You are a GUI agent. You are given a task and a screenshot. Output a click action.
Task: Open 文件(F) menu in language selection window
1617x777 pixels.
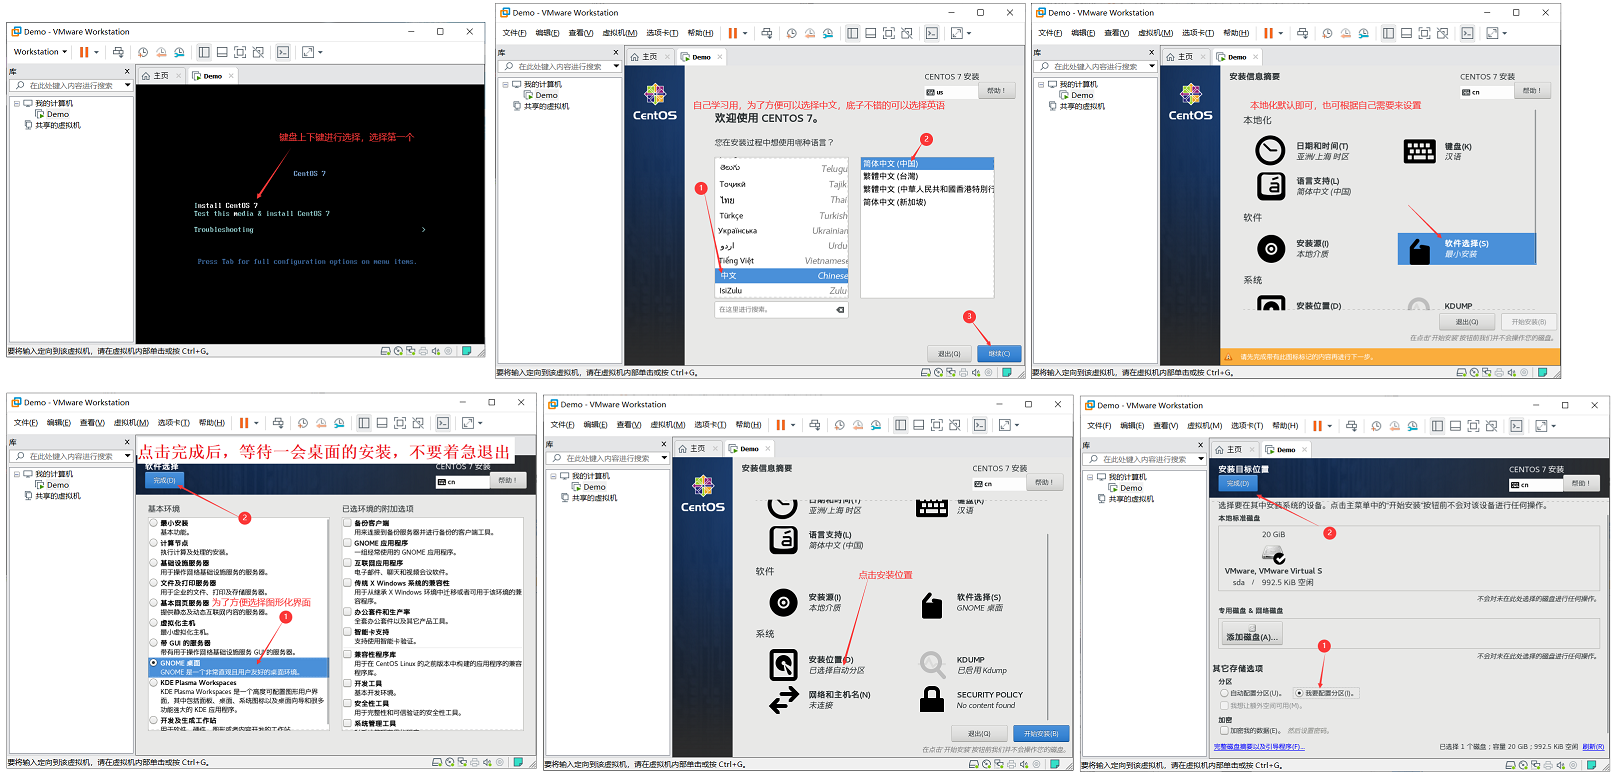[514, 33]
